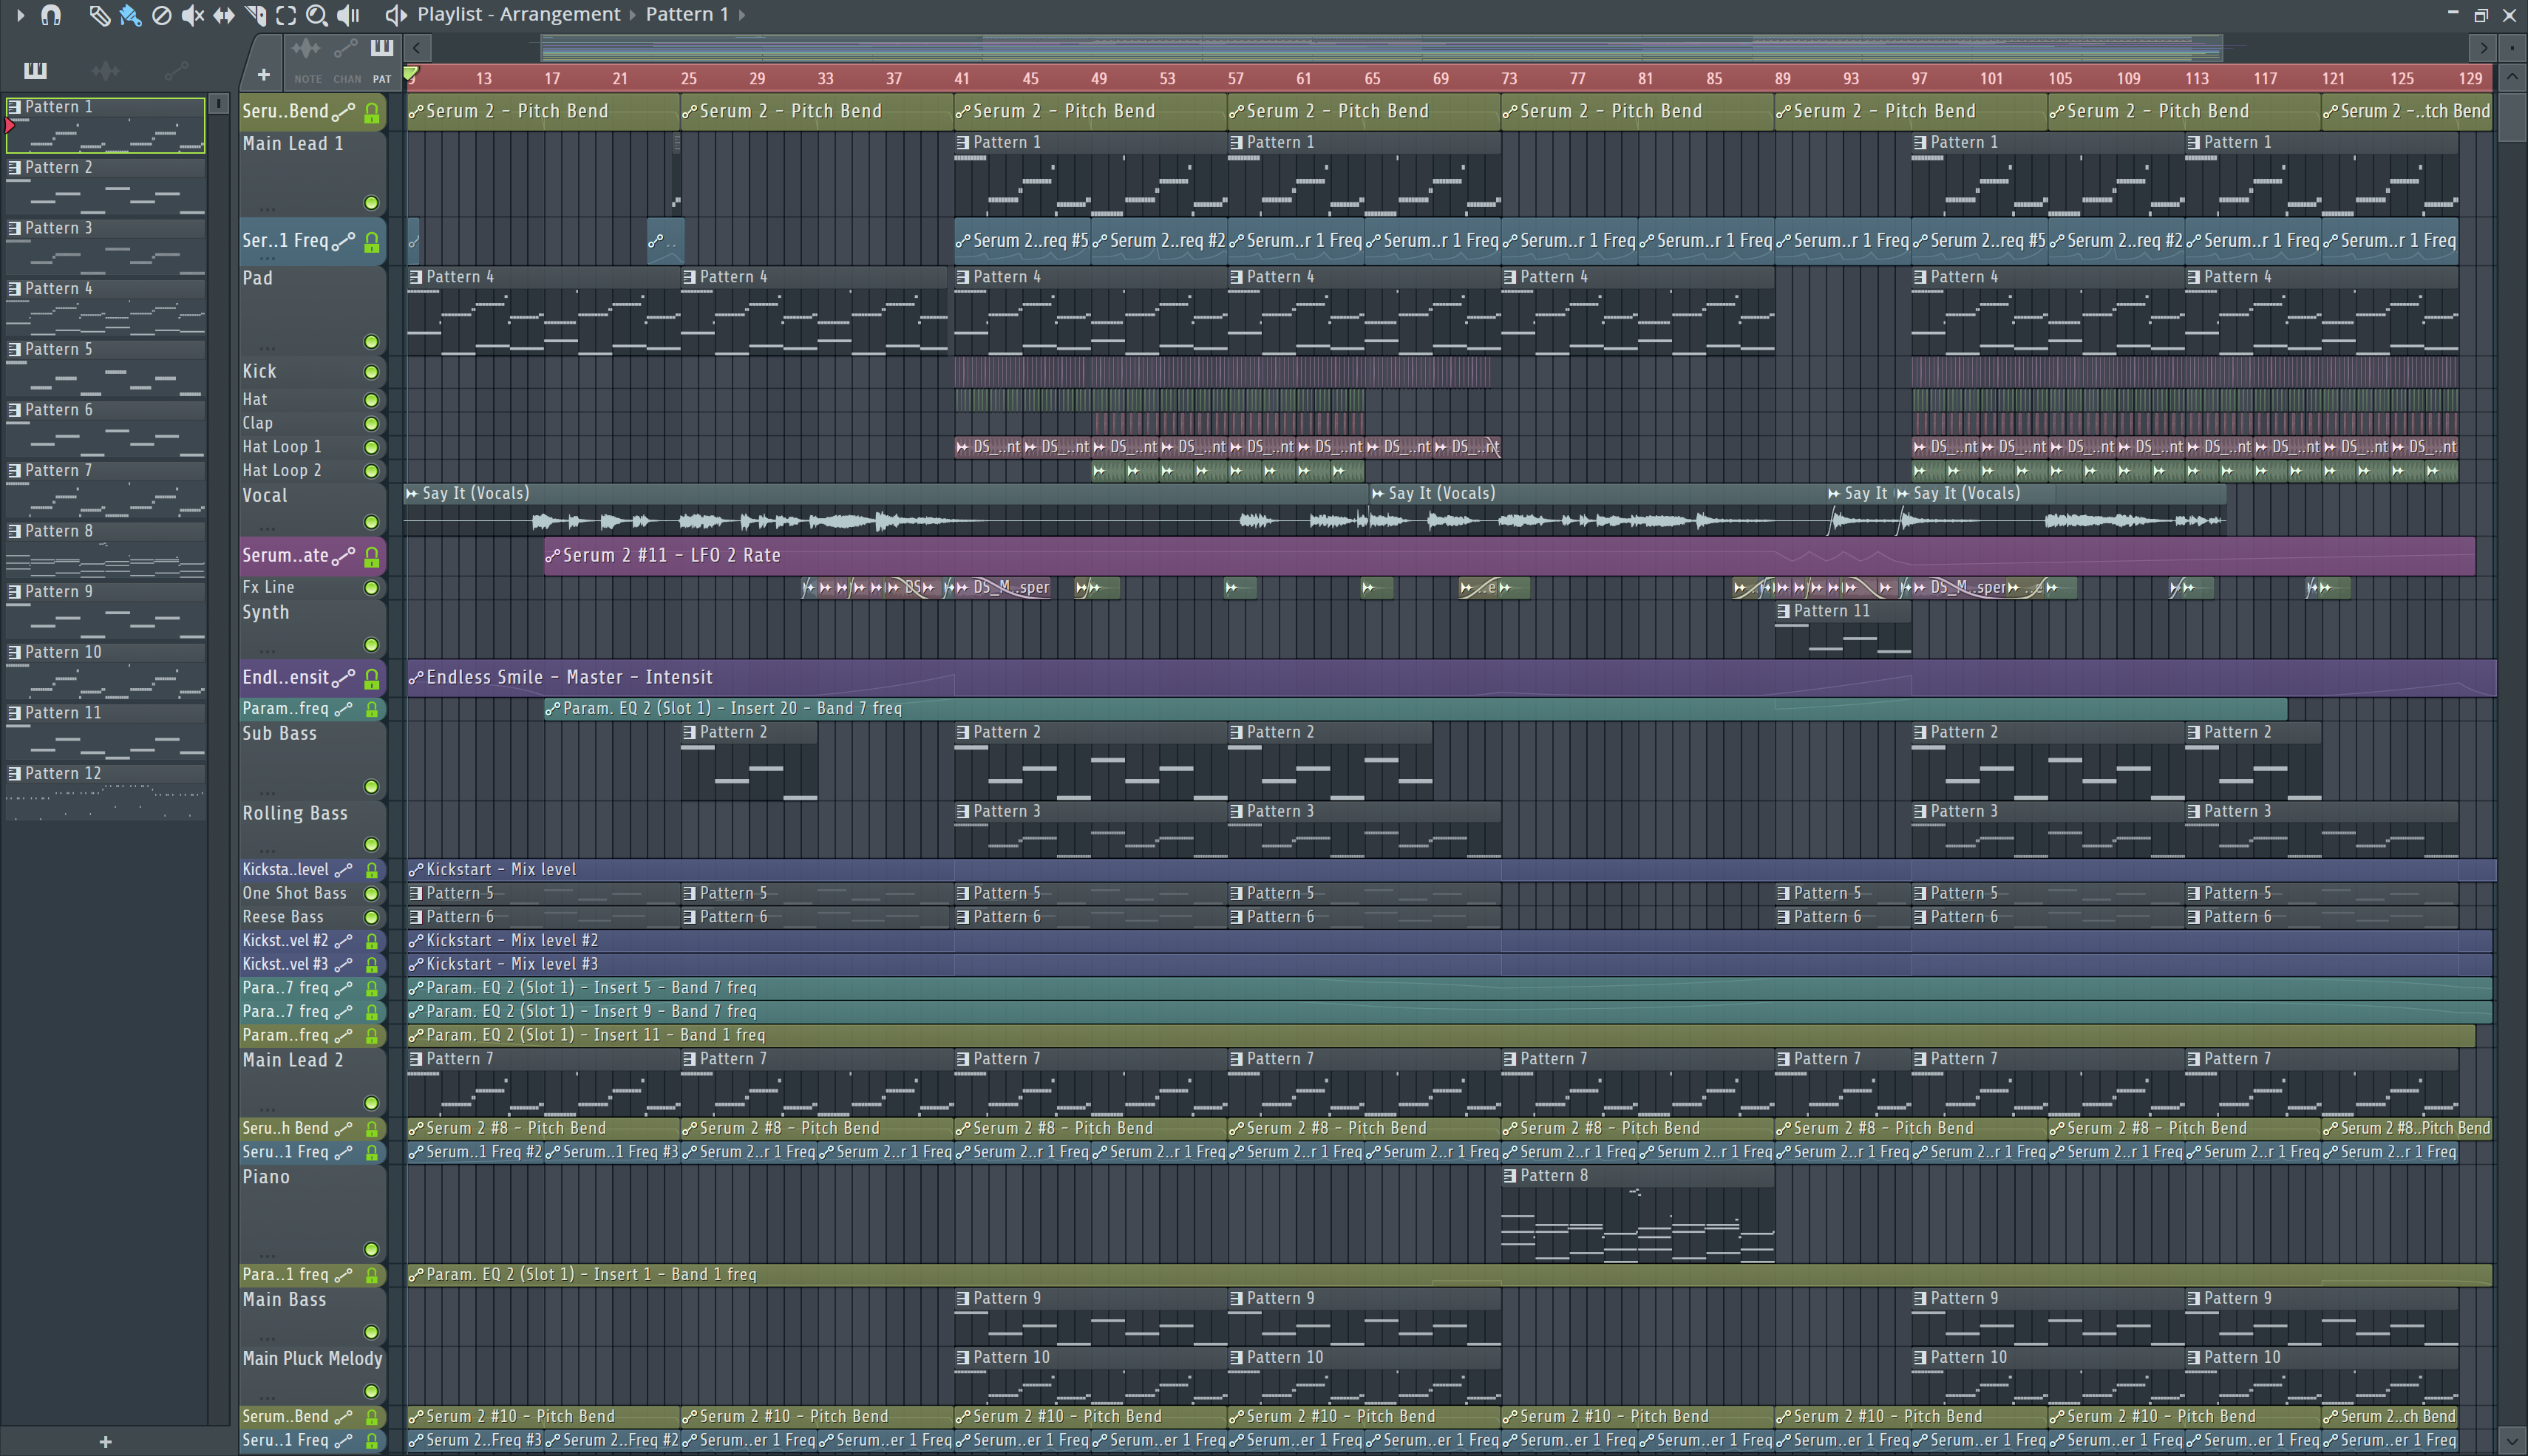Screen dimensions: 2528x1456
Task: Show patterns in picker panel
Action: coord(35,70)
